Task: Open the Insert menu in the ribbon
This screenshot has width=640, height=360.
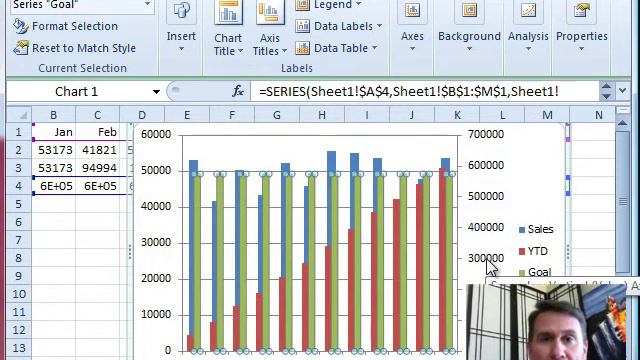Action: 181,36
